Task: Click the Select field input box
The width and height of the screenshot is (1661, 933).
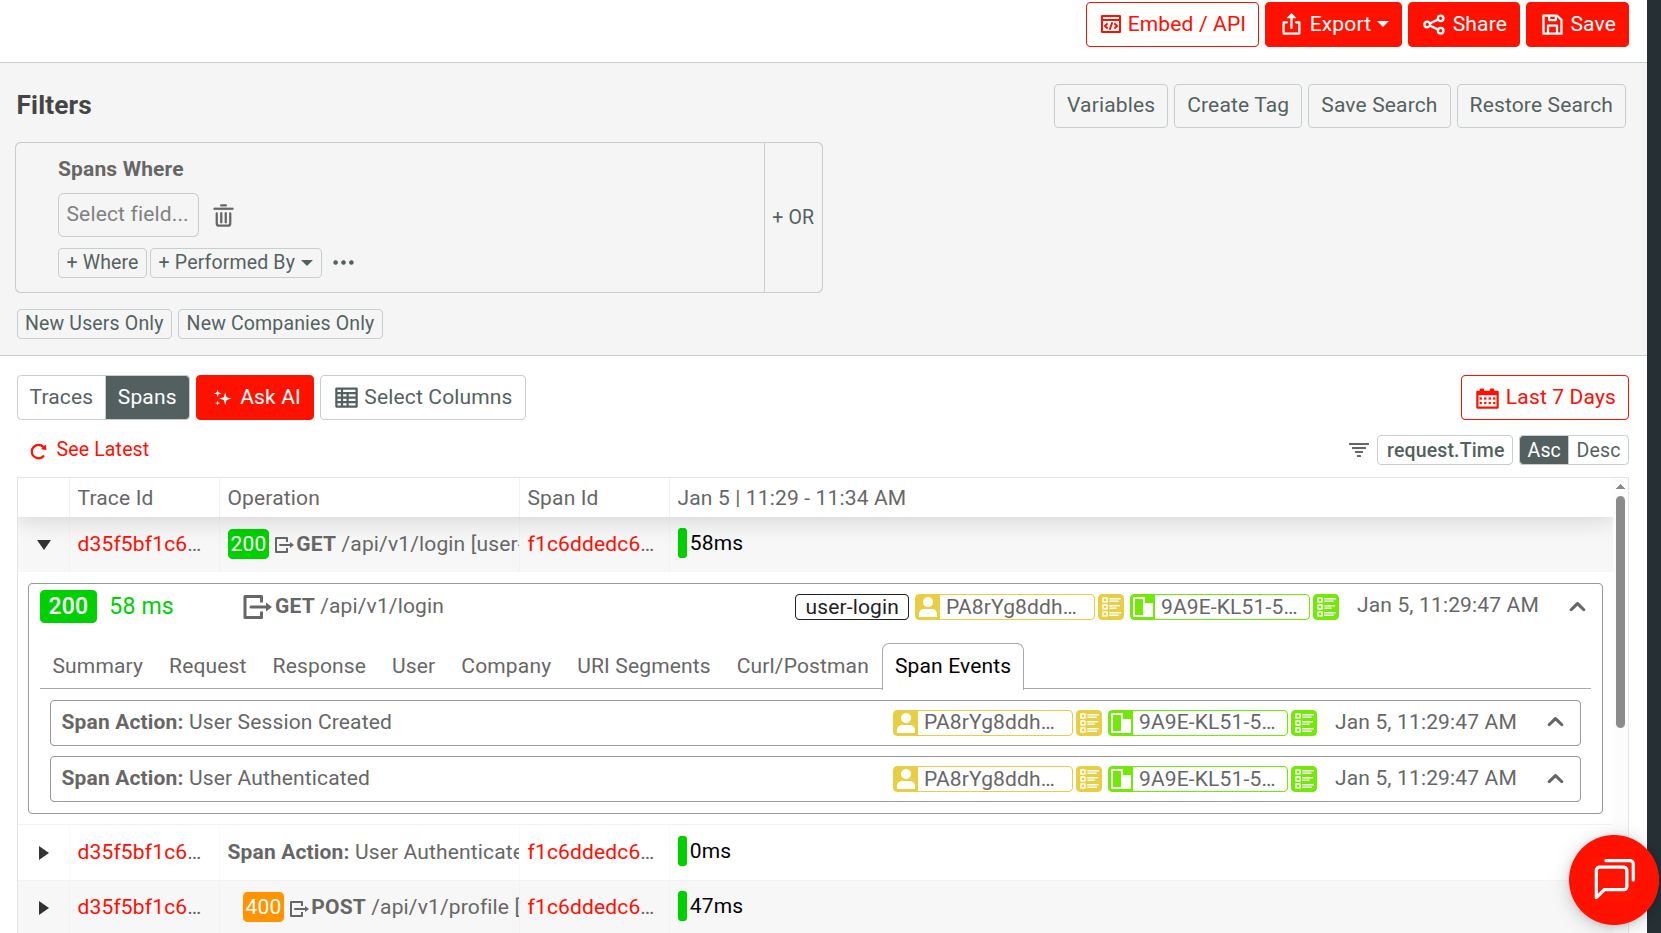Action: pyautogui.click(x=128, y=215)
